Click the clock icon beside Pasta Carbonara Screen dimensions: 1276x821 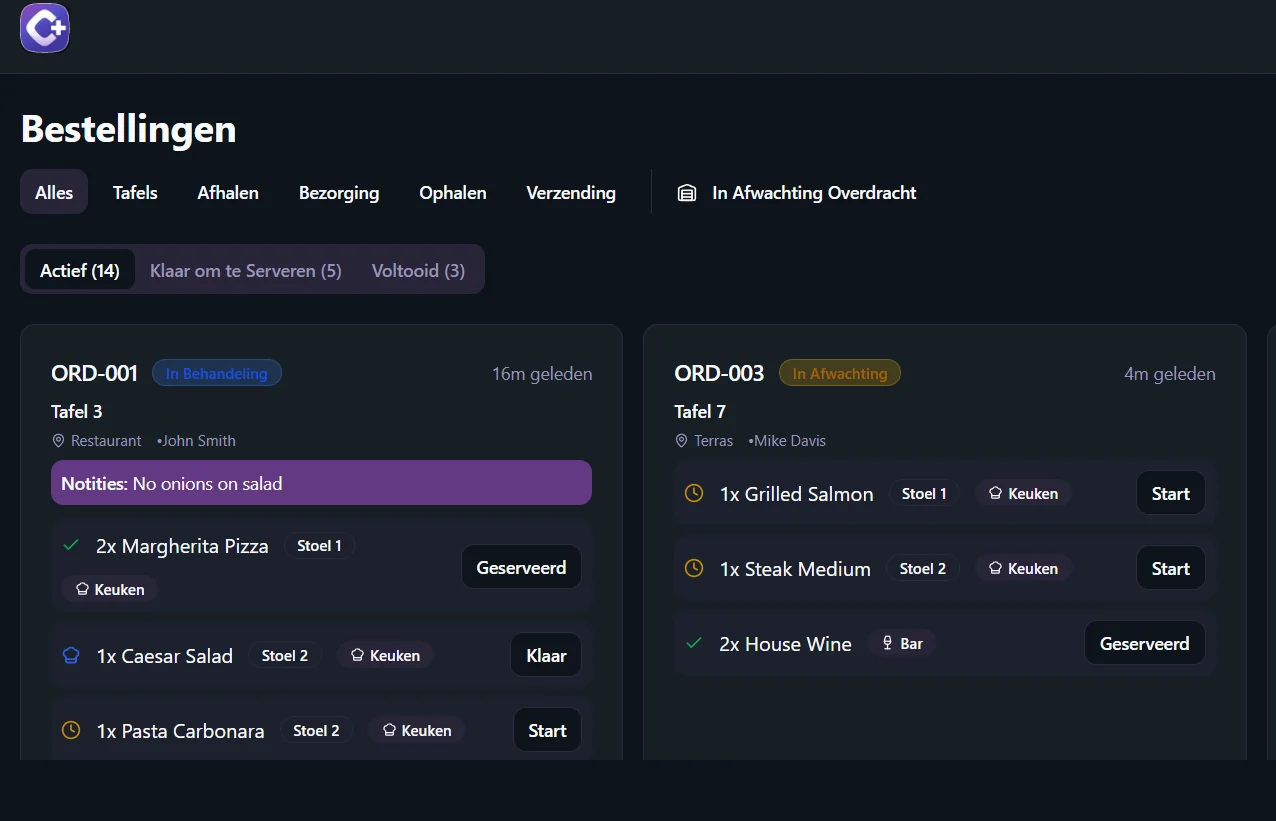click(x=71, y=730)
